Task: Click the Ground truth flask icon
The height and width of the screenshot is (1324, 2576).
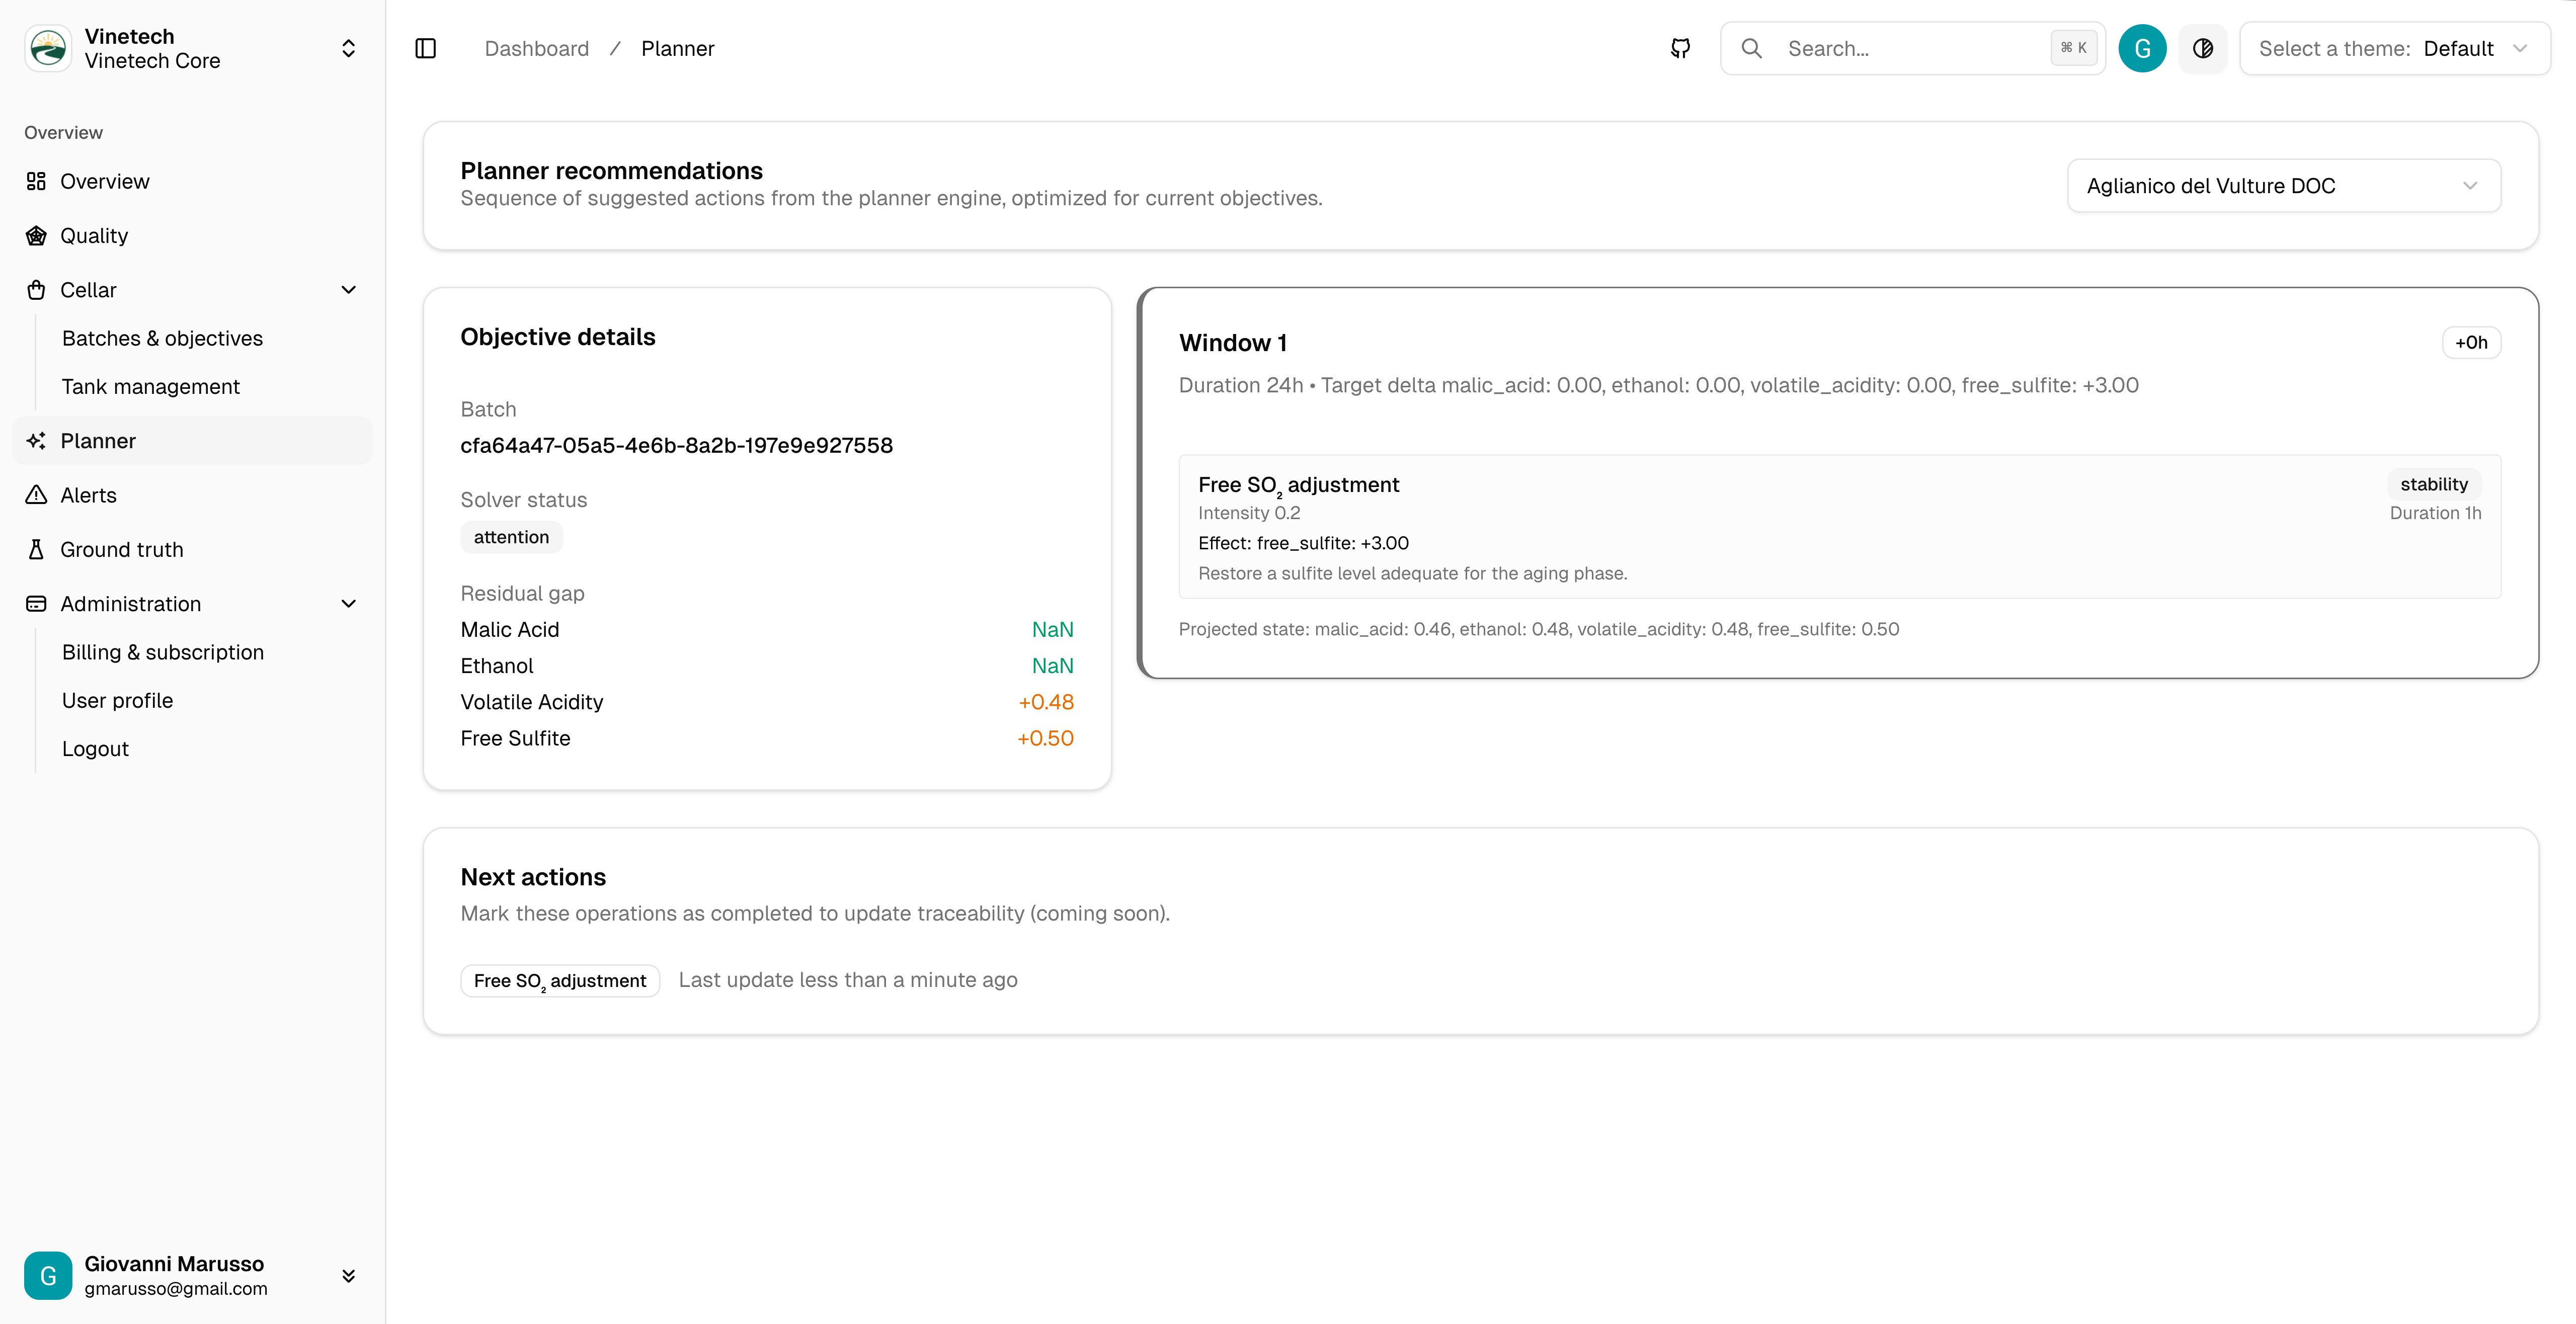Action: click(36, 549)
